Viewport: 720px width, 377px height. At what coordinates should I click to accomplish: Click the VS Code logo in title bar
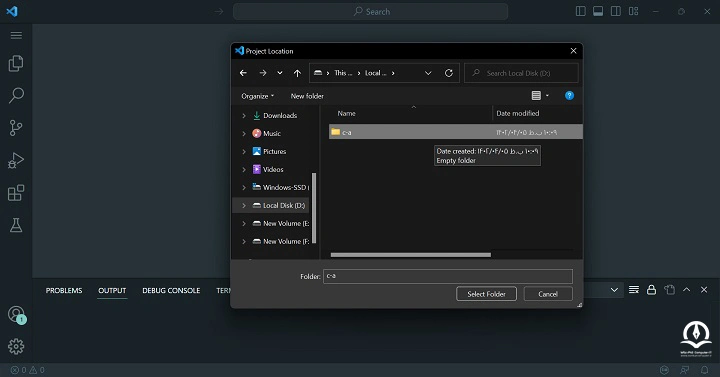12,11
